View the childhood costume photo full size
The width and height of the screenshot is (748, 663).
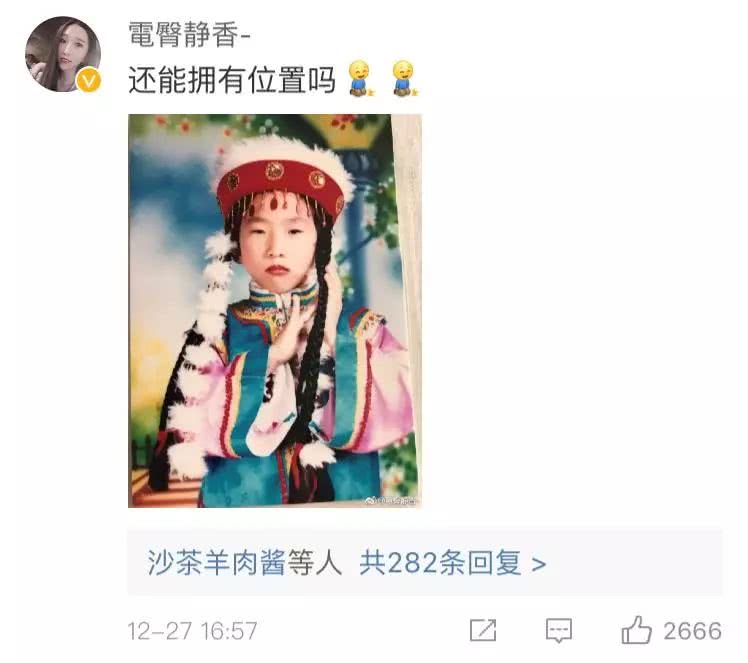274,311
